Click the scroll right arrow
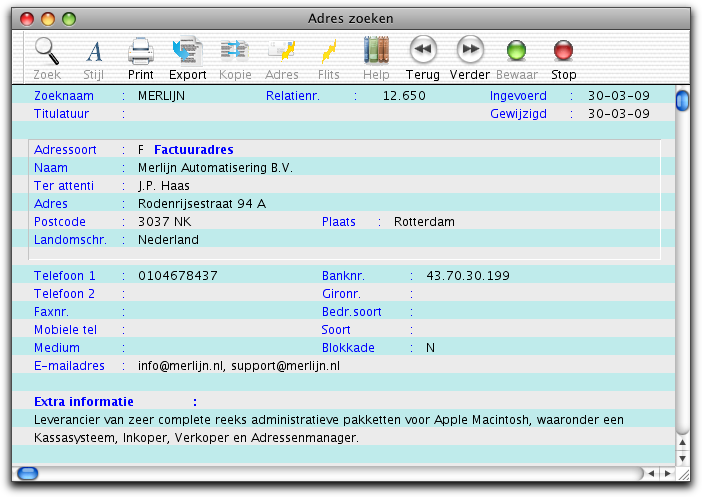The height and width of the screenshot is (497, 702). [668, 473]
